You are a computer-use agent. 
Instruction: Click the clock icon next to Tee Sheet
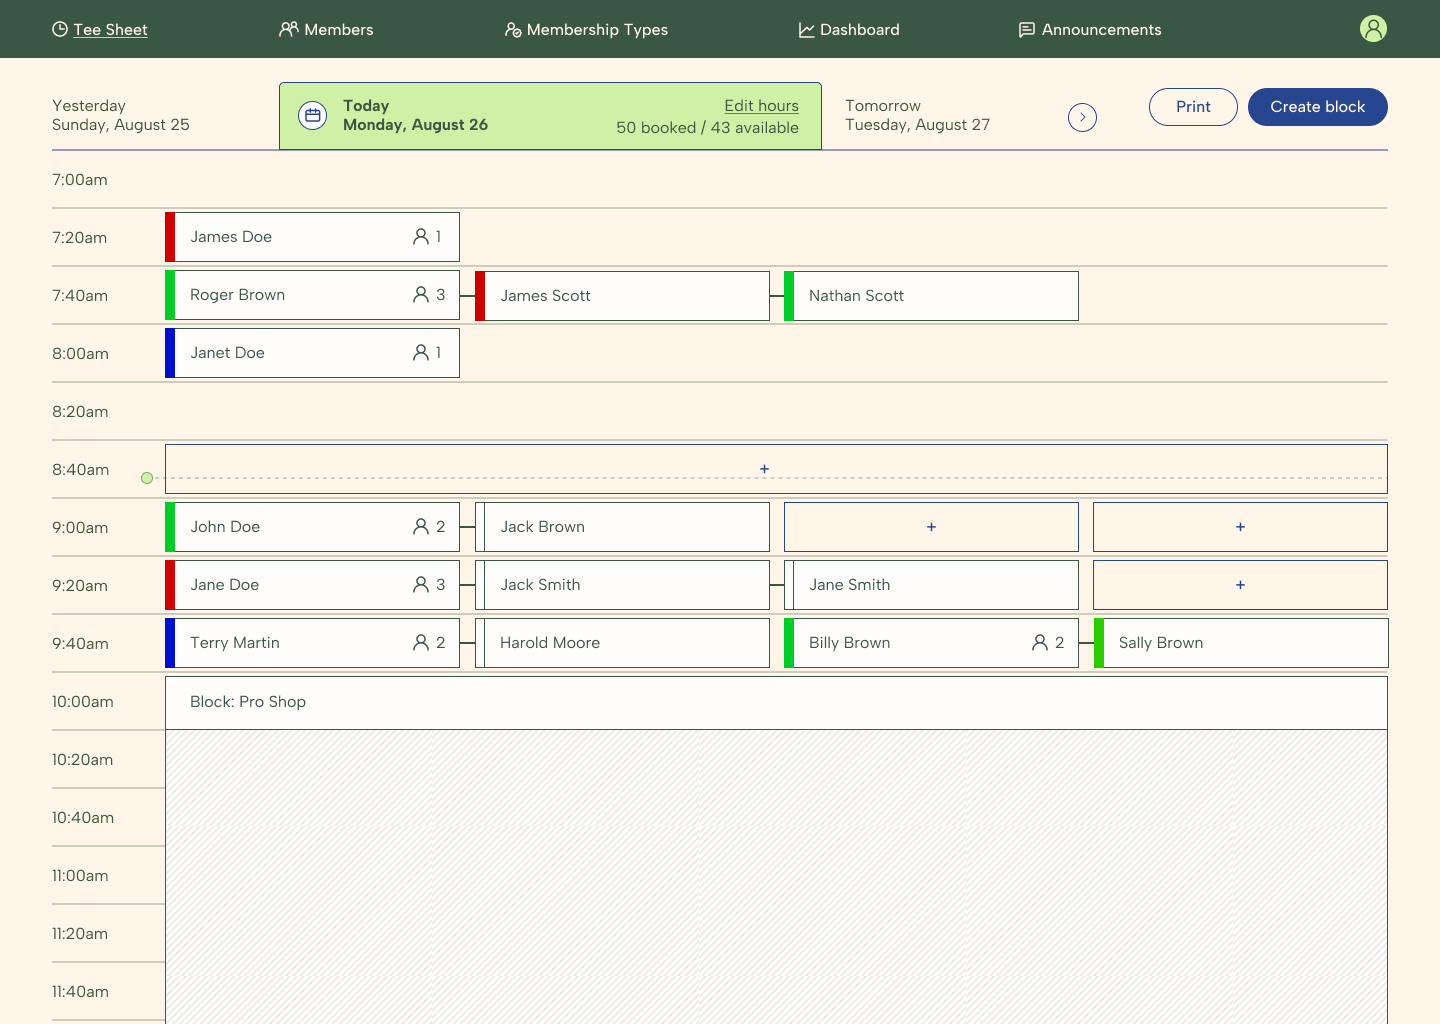(x=60, y=30)
